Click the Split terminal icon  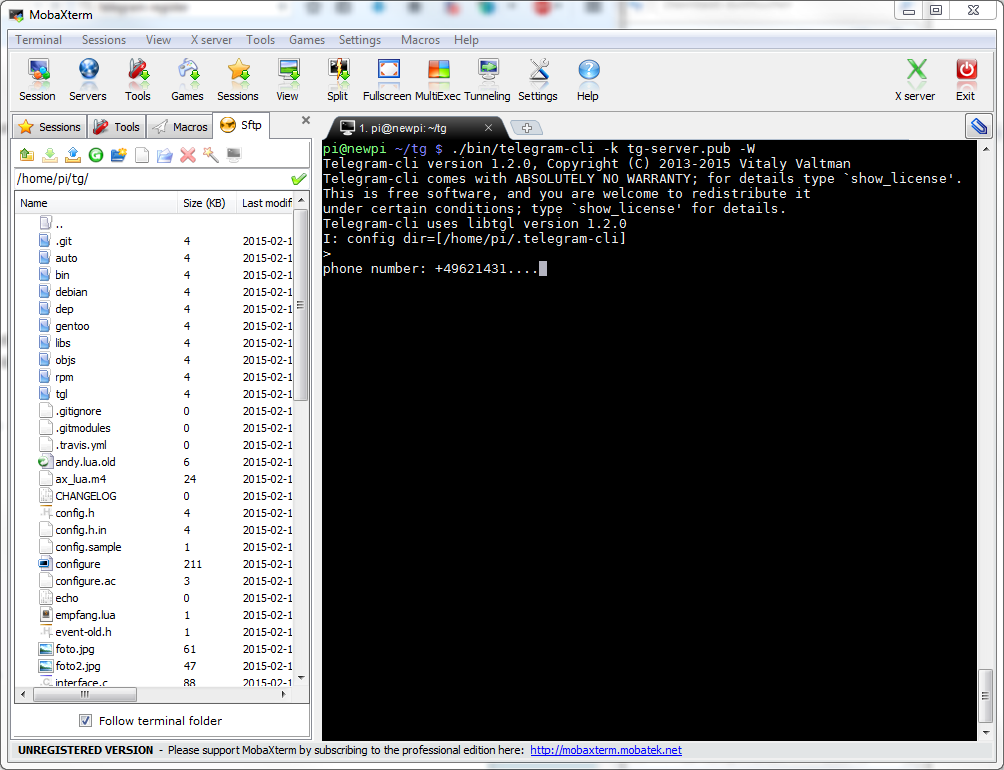337,79
